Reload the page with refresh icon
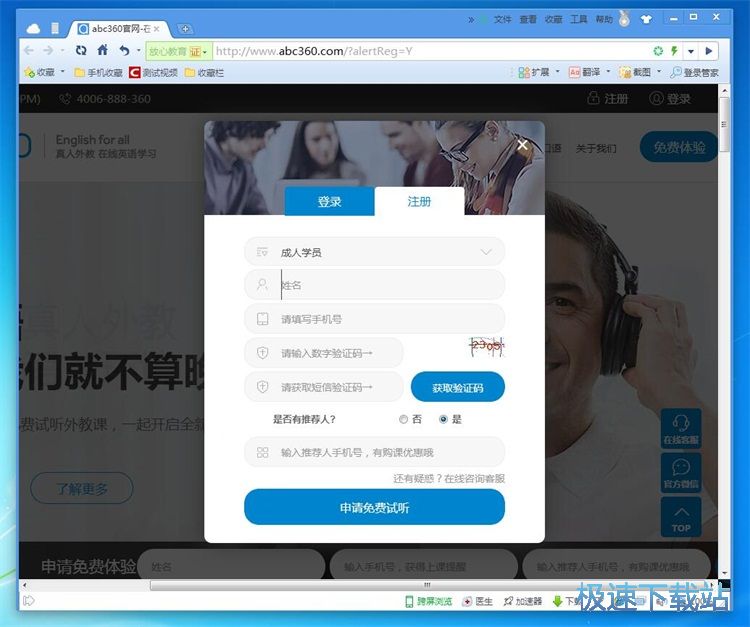 coord(81,50)
